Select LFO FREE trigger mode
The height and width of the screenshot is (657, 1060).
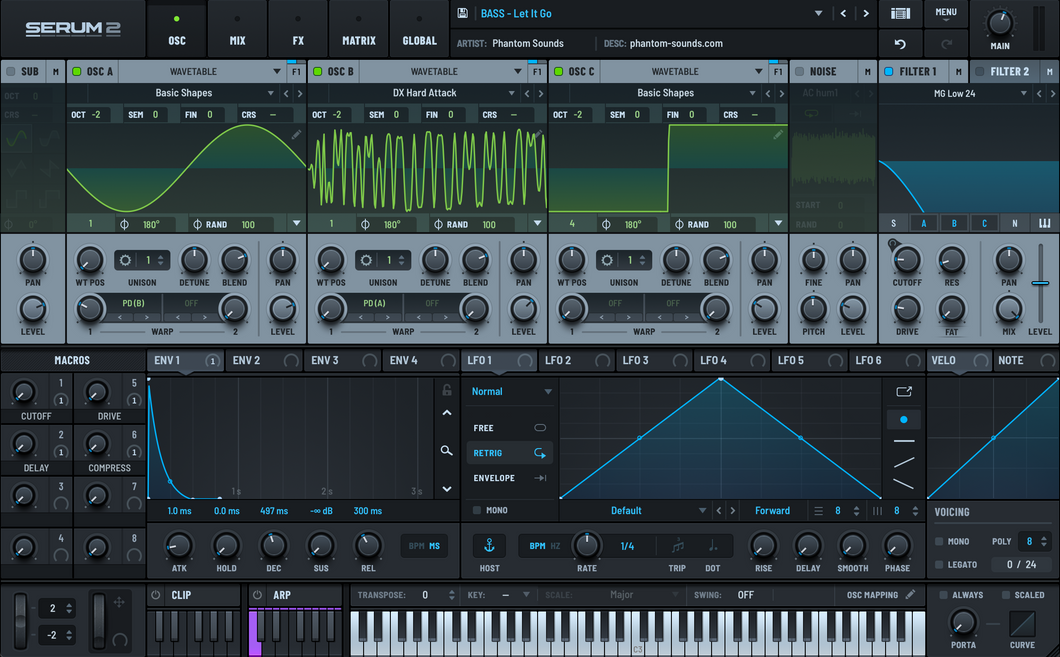(510, 428)
